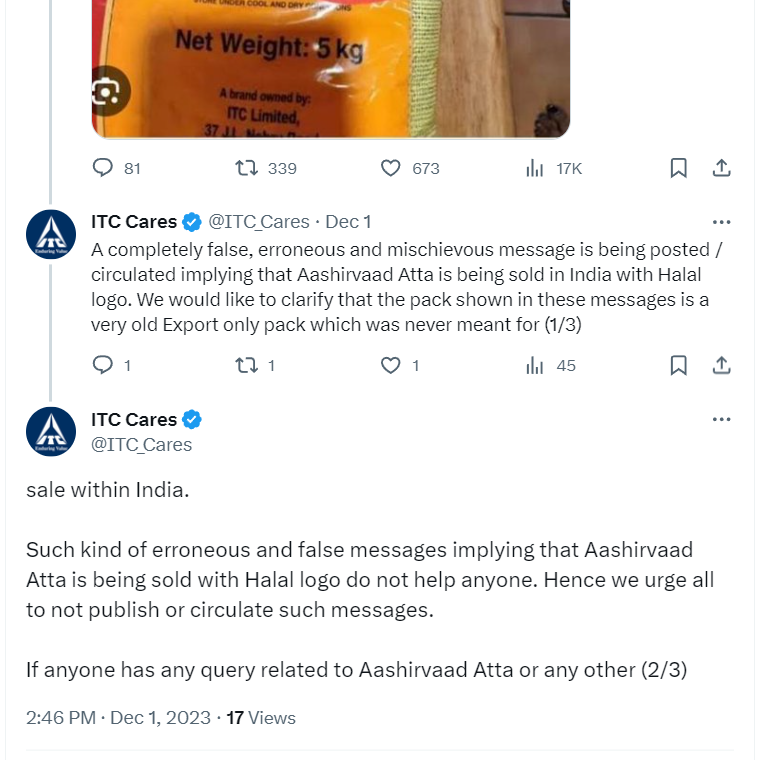The width and height of the screenshot is (759, 760).
Task: Click the 2:46 PM · Dec 1, 2023 timestamp
Action: pos(118,718)
